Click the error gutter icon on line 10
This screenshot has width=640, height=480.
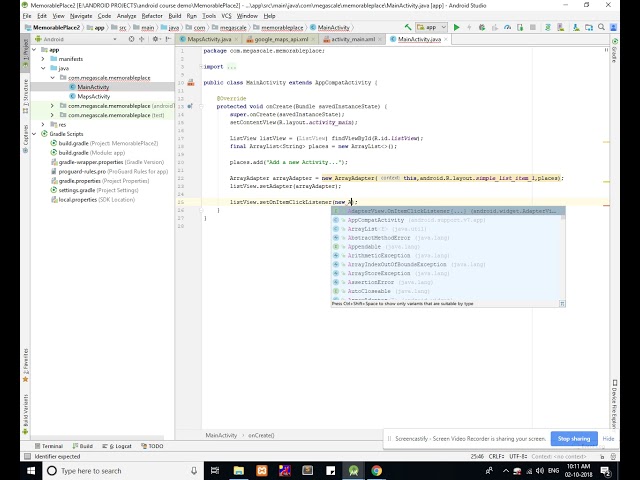(191, 82)
